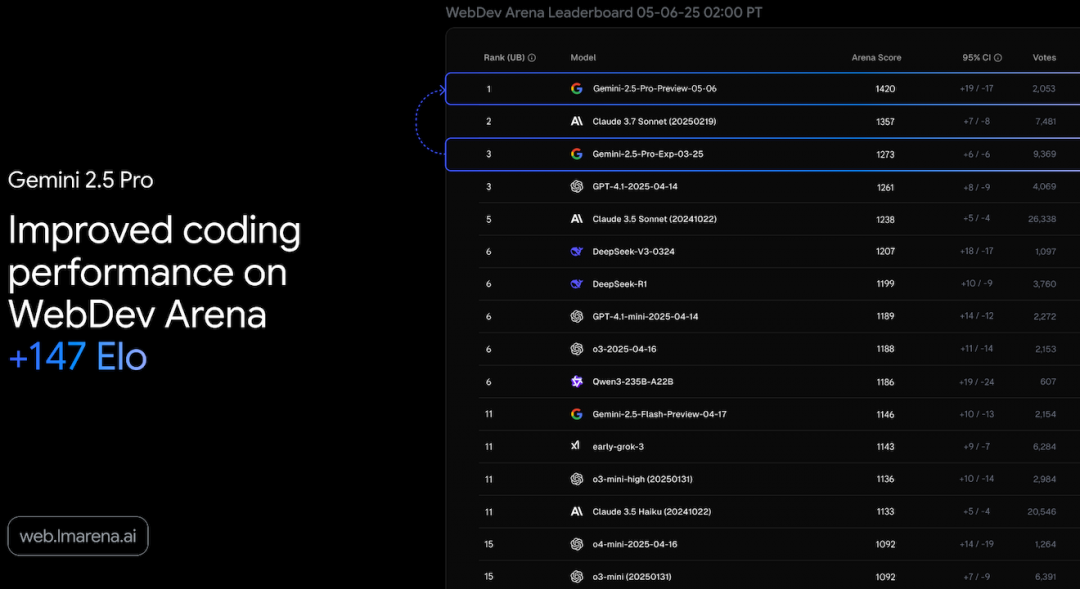The image size is (1080, 589).
Task: Click the Anthropic logo beside Claude 3.5 Sonnet
Action: click(x=577, y=219)
